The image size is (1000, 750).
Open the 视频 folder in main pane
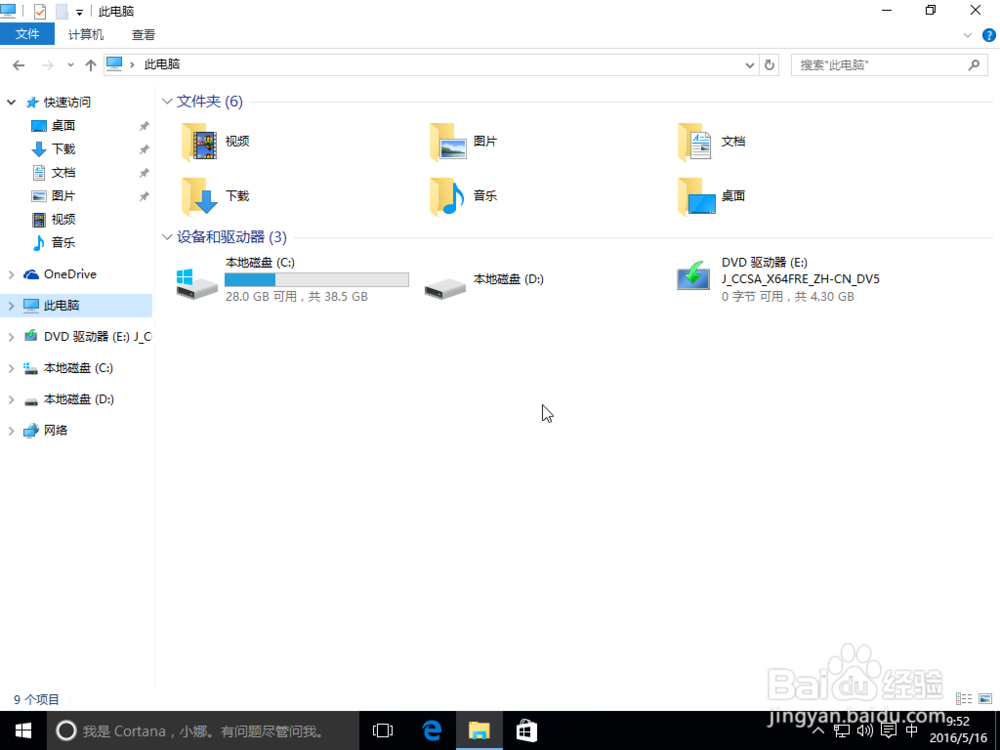click(x=216, y=142)
